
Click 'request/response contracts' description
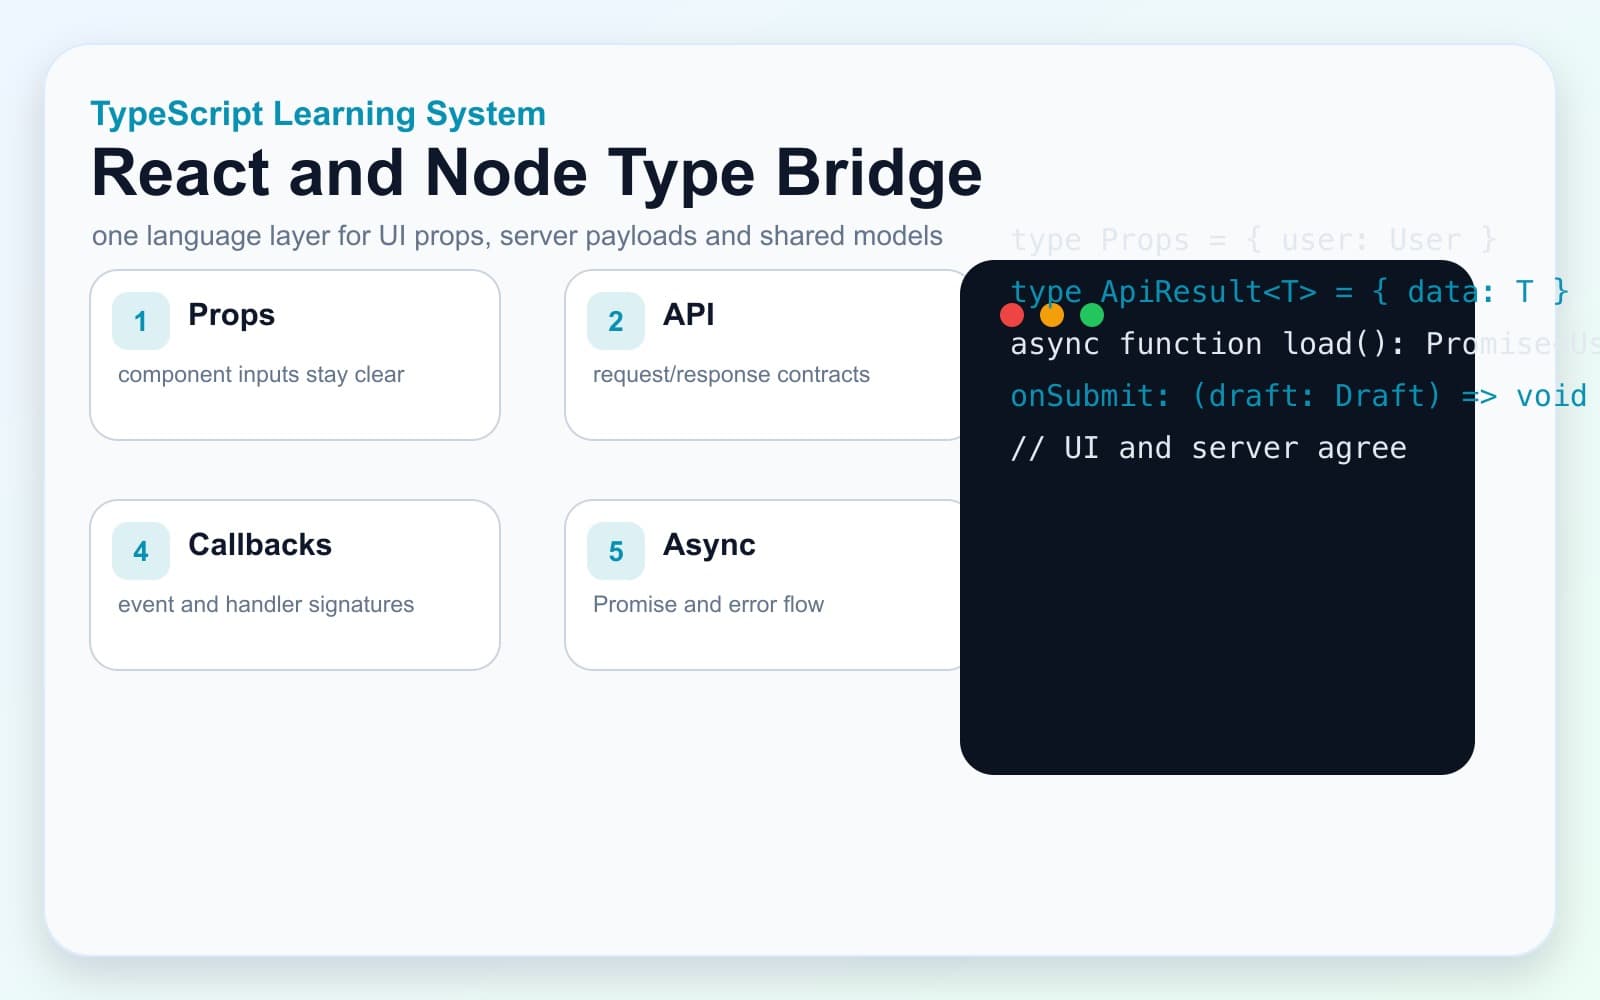point(731,375)
